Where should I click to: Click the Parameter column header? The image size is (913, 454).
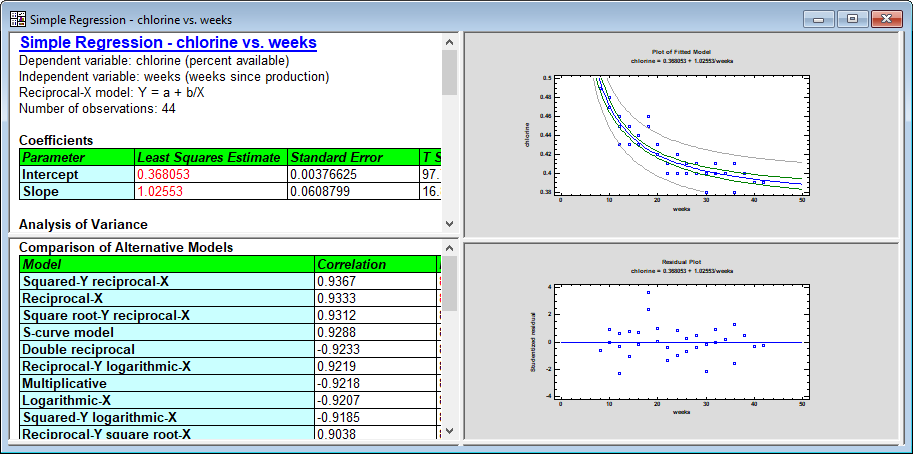click(75, 157)
